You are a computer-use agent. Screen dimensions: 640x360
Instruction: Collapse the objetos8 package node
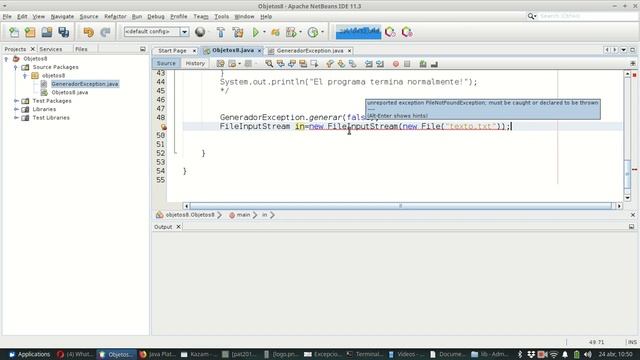(25, 76)
